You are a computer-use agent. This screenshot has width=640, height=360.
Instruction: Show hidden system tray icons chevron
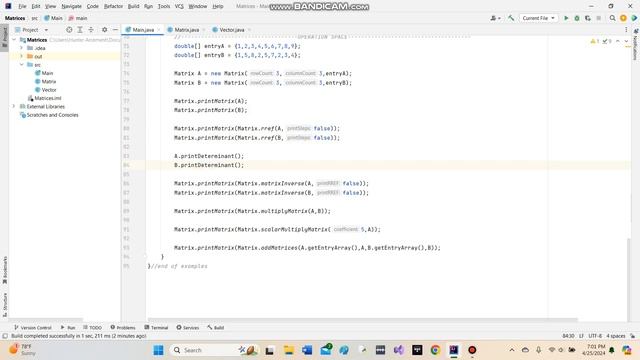pos(511,350)
